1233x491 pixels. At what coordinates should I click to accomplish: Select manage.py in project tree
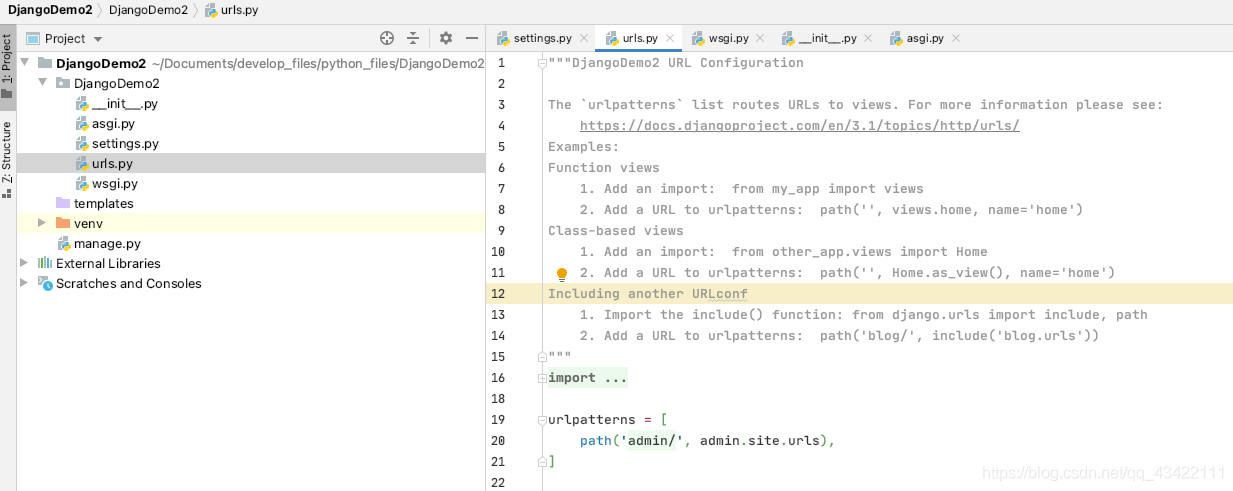(107, 243)
